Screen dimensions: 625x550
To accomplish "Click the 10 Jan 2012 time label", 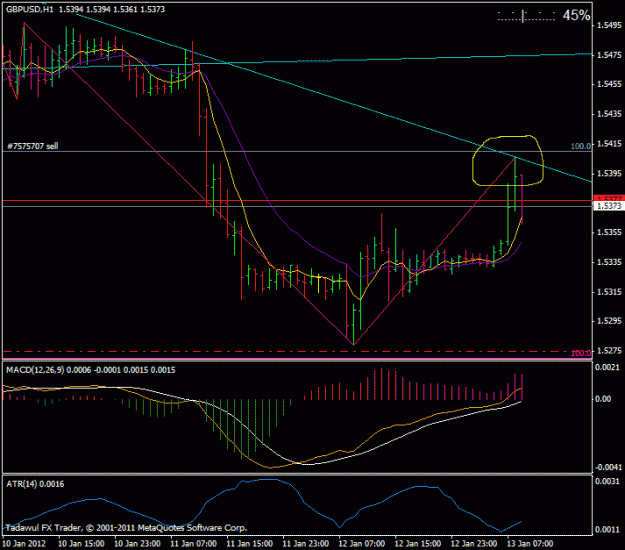I will pyautogui.click(x=24, y=544).
